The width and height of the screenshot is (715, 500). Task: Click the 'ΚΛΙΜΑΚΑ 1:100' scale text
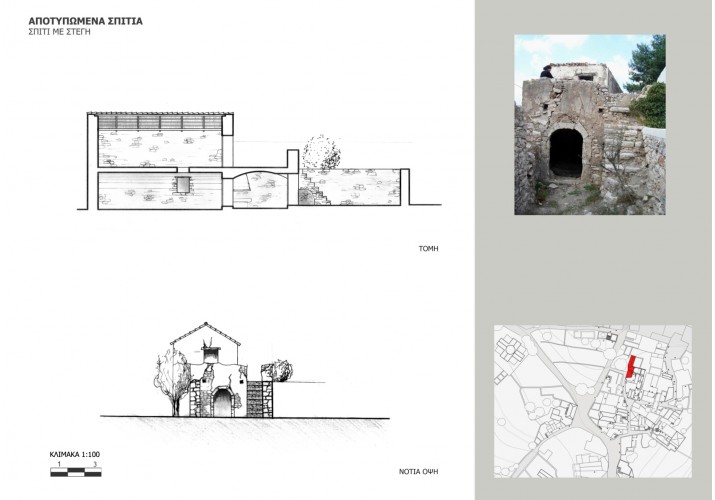[75, 454]
